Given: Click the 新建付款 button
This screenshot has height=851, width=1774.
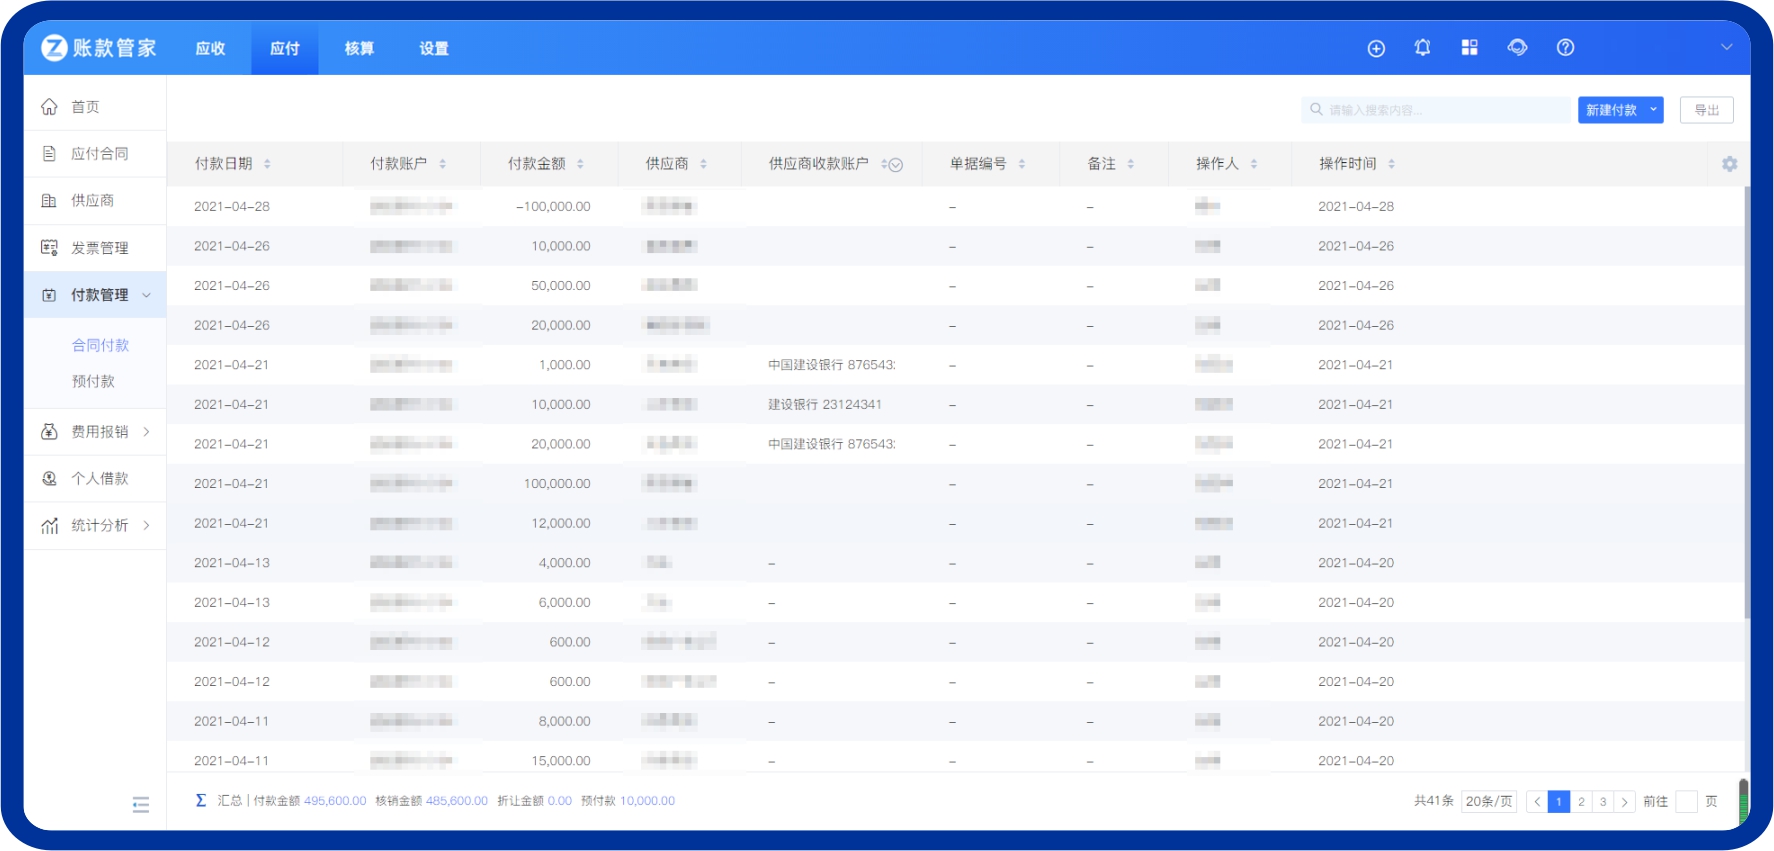Looking at the screenshot, I should point(1611,110).
